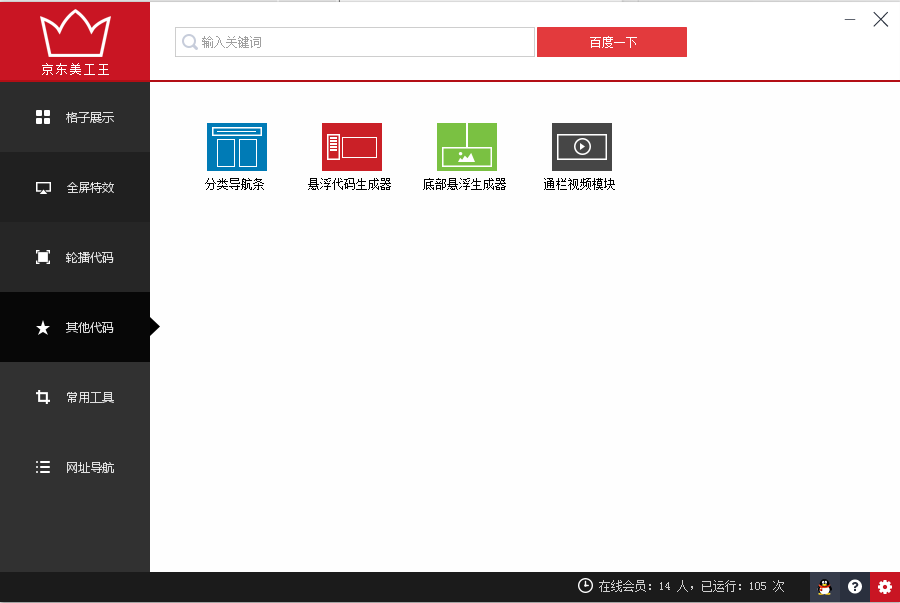Open settings with the red gear icon
The width and height of the screenshot is (900, 603).
click(884, 587)
